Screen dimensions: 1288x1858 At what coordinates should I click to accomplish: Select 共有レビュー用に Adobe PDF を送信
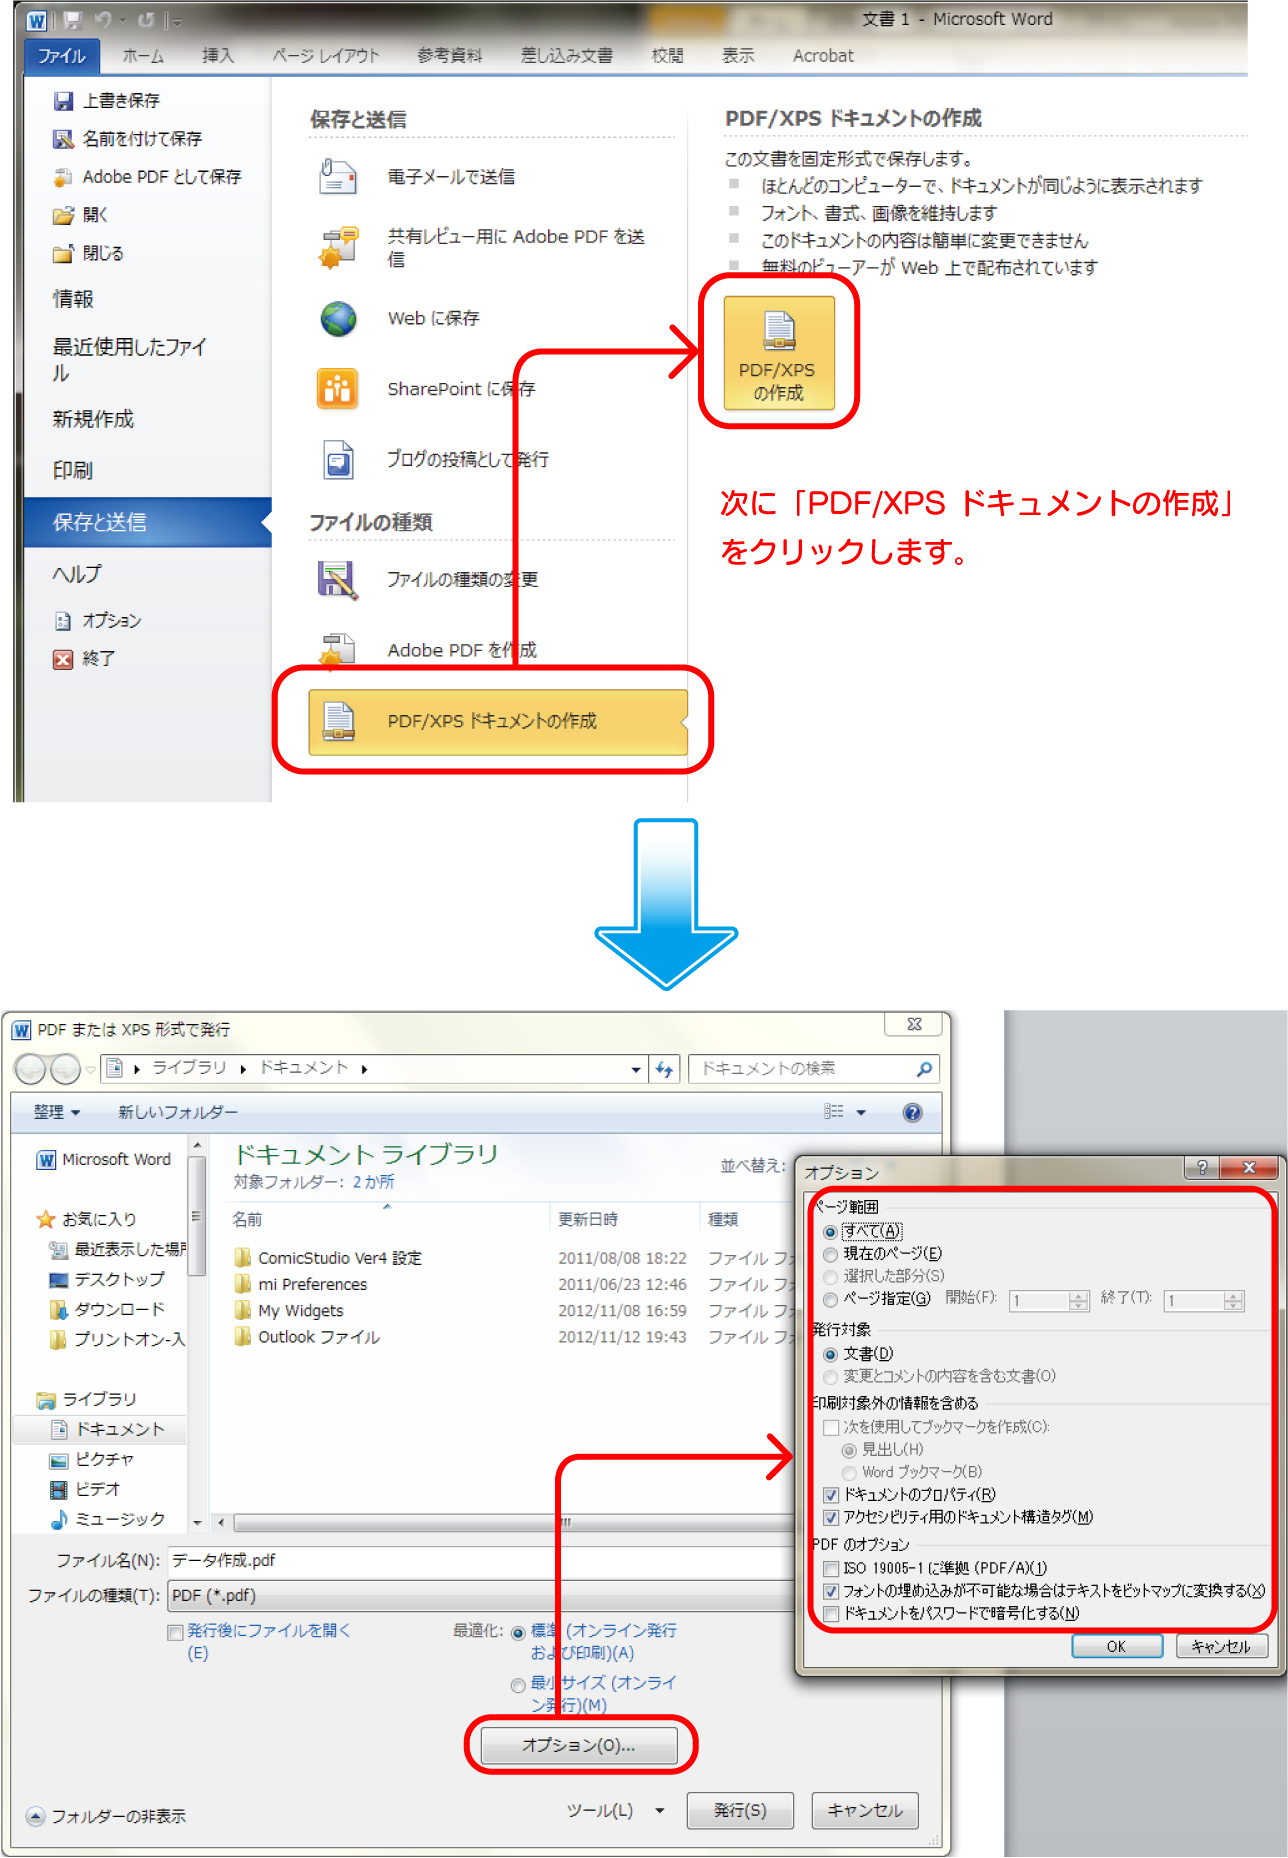484,247
